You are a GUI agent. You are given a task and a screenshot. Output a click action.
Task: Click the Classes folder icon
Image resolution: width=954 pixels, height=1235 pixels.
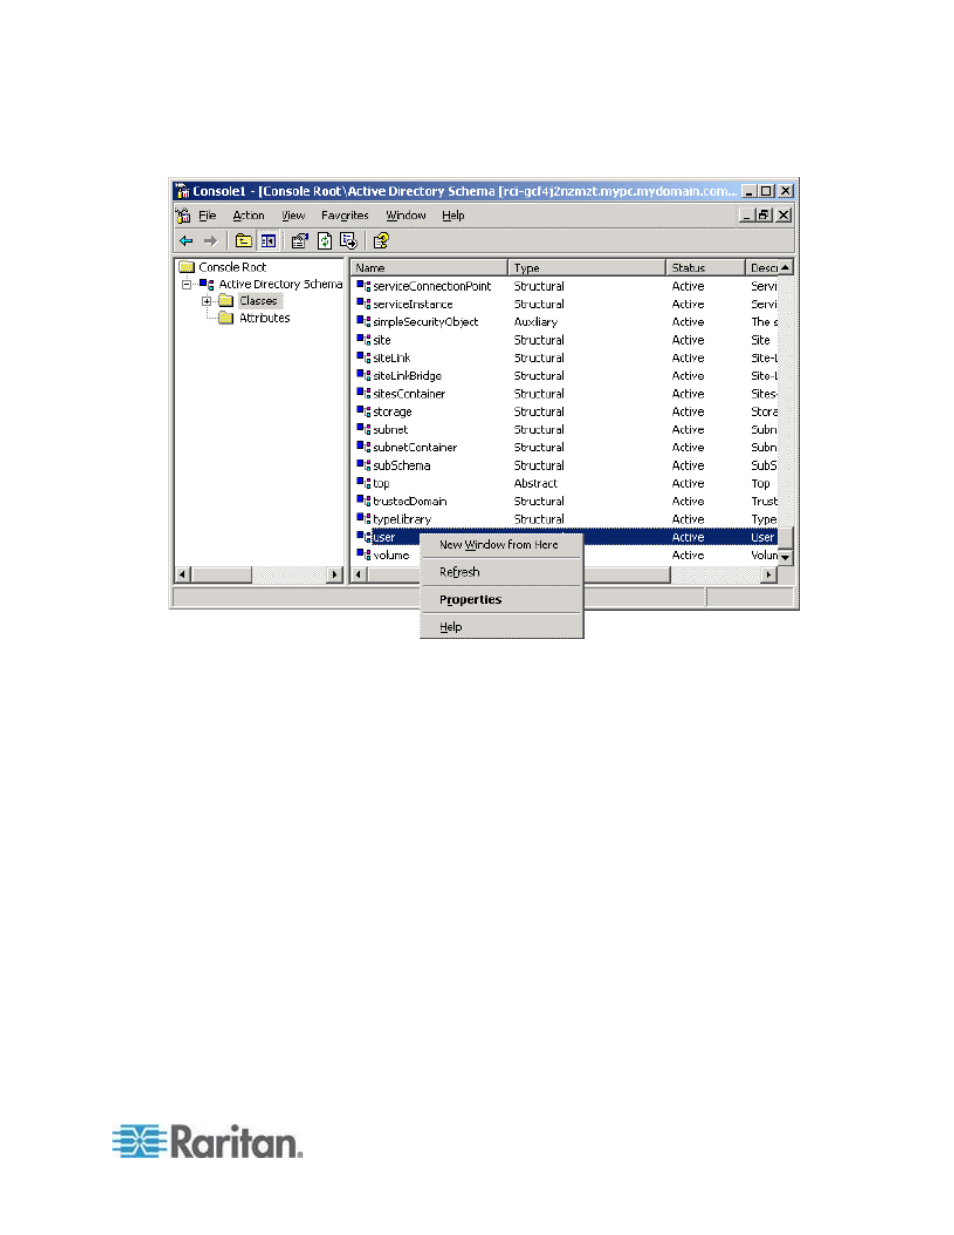click(x=226, y=301)
